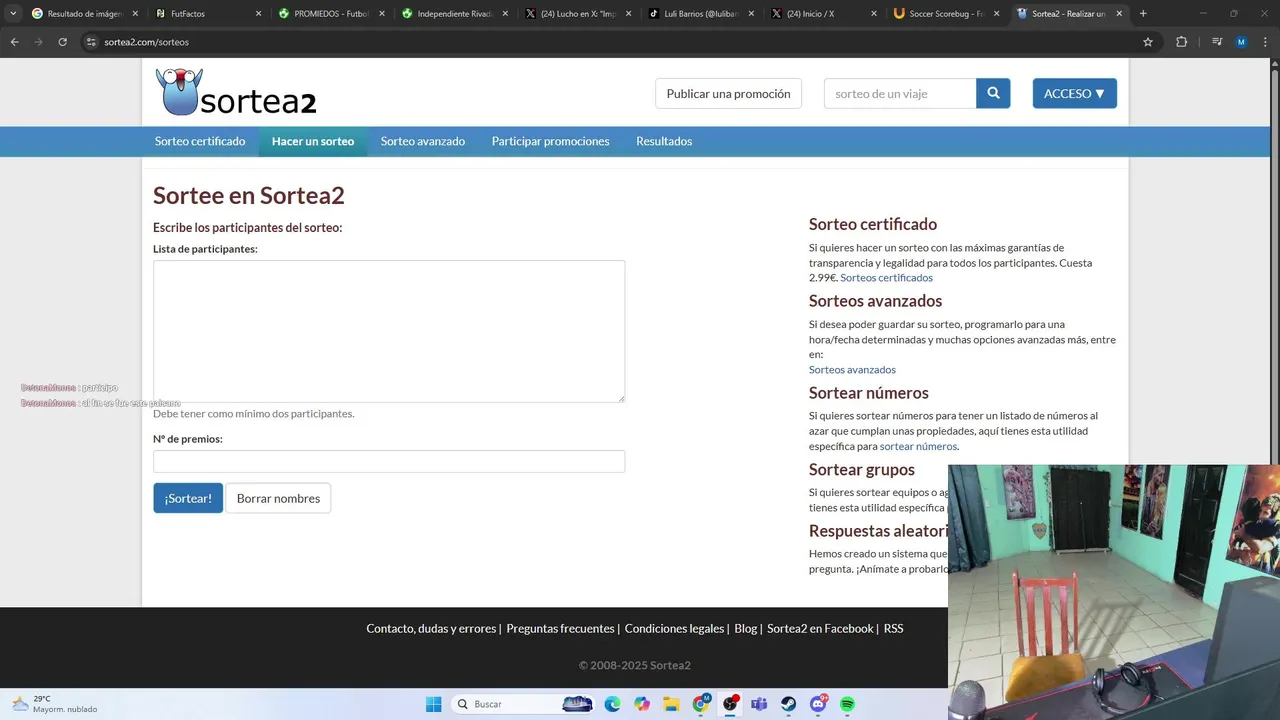
Task: Open Spotify from the taskbar
Action: [848, 704]
